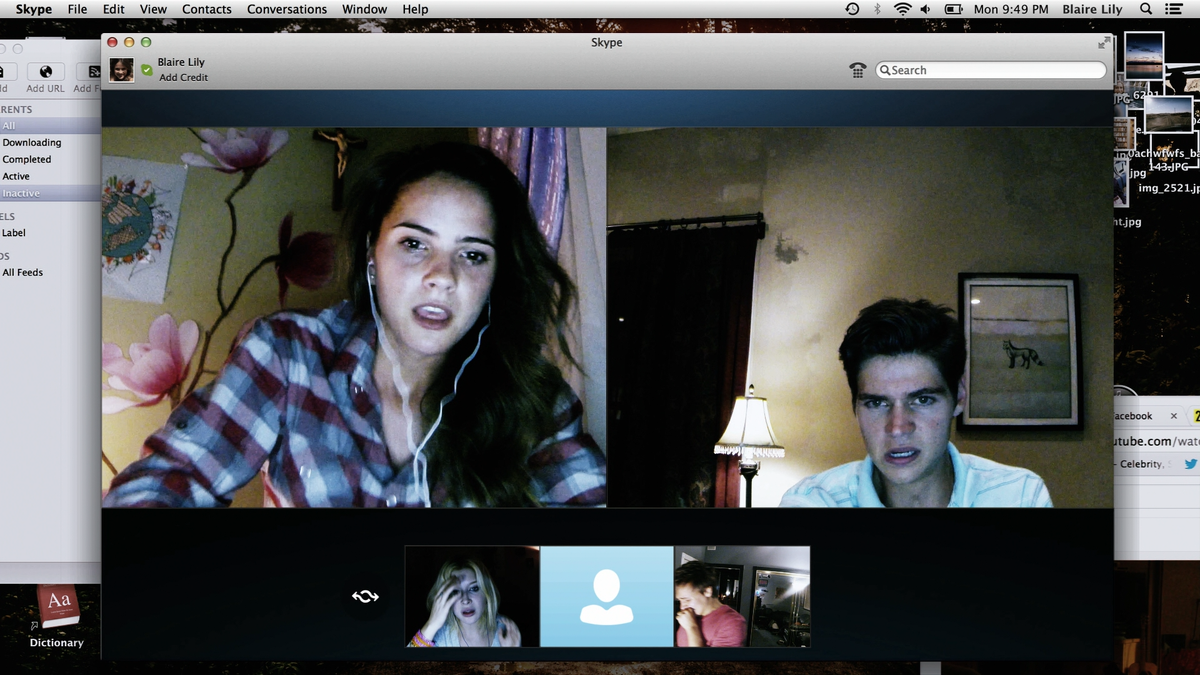Click the Add Credit link

point(184,78)
